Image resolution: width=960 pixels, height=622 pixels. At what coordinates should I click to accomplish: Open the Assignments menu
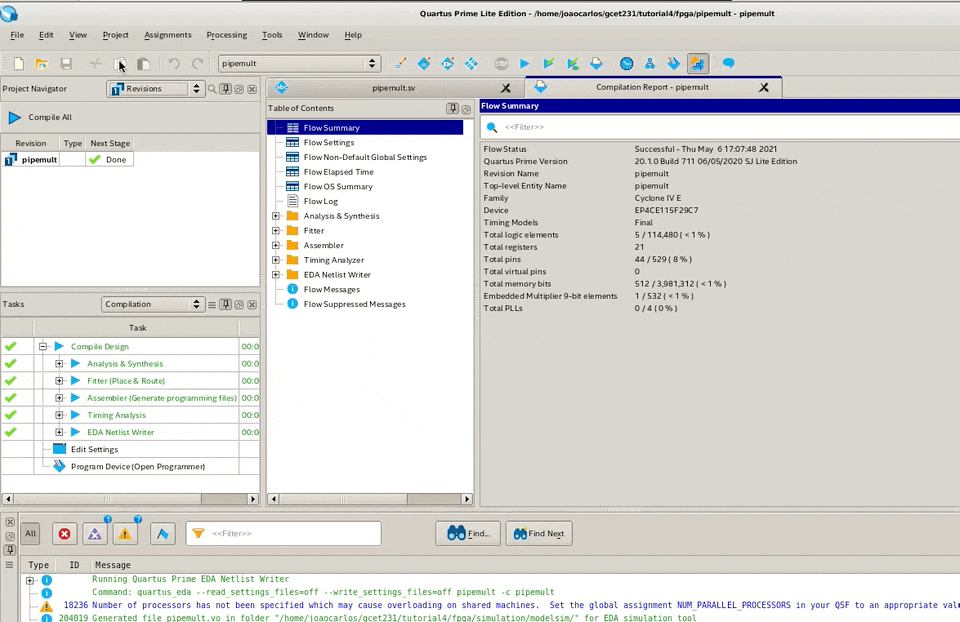[168, 35]
